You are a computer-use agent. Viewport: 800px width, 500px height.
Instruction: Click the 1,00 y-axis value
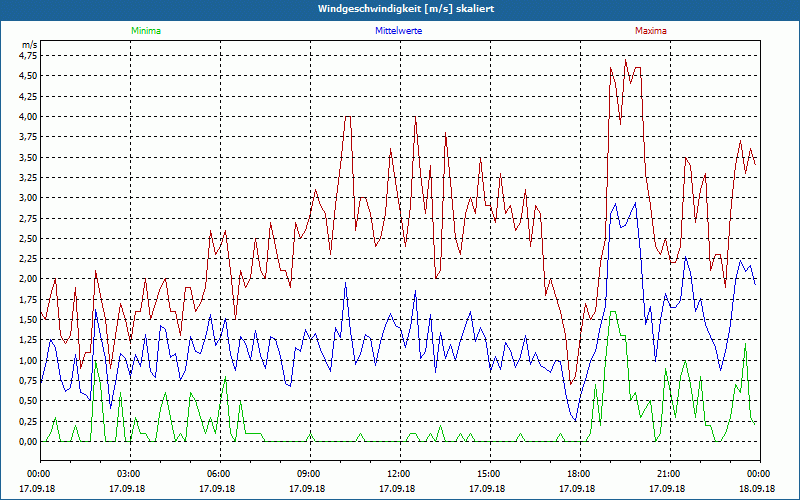28,360
